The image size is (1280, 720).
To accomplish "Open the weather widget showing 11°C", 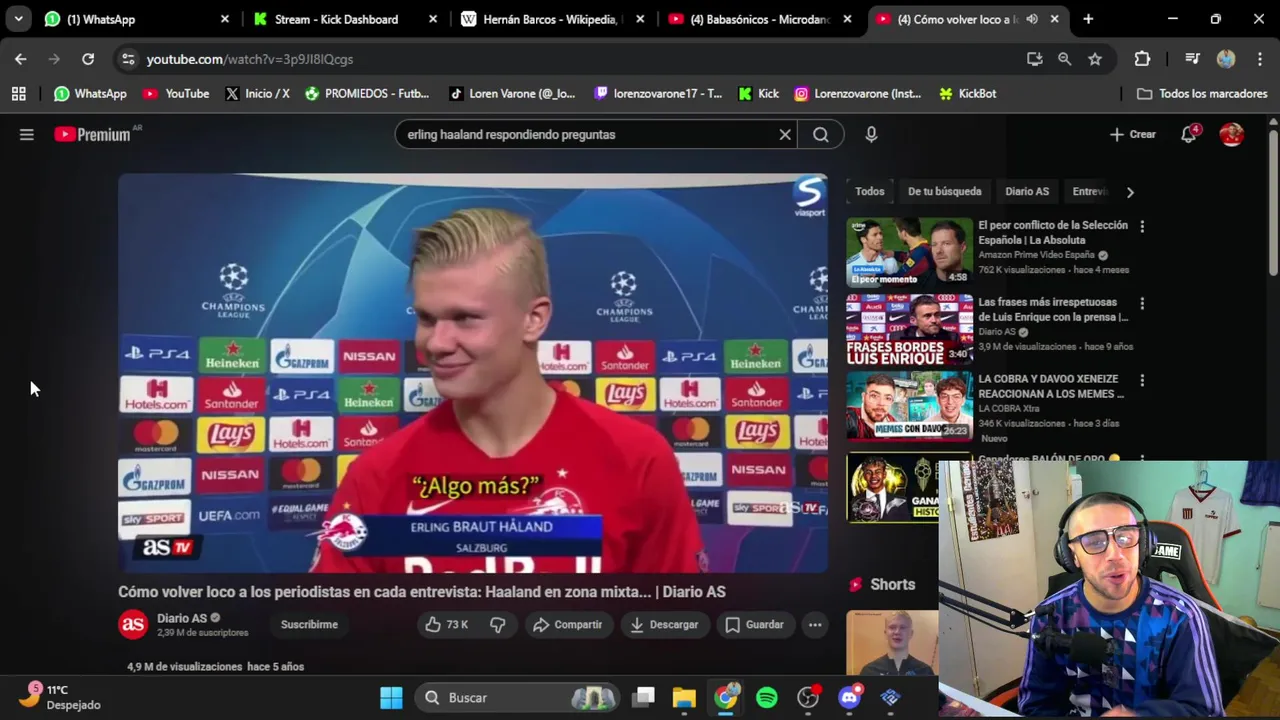I will 62,697.
